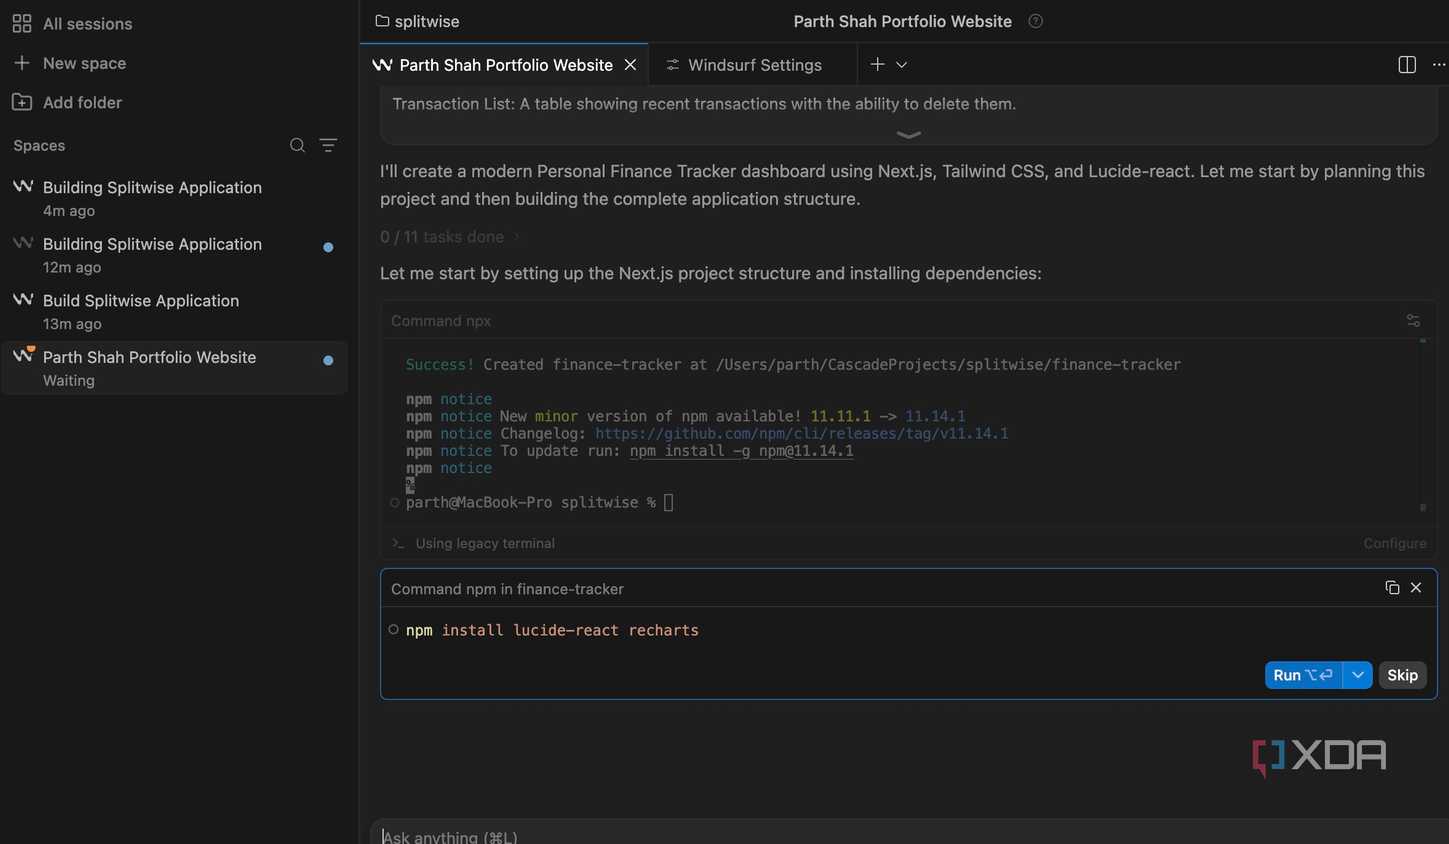Open the more options ellipsis menu
The width and height of the screenshot is (1449, 844).
tap(1439, 64)
